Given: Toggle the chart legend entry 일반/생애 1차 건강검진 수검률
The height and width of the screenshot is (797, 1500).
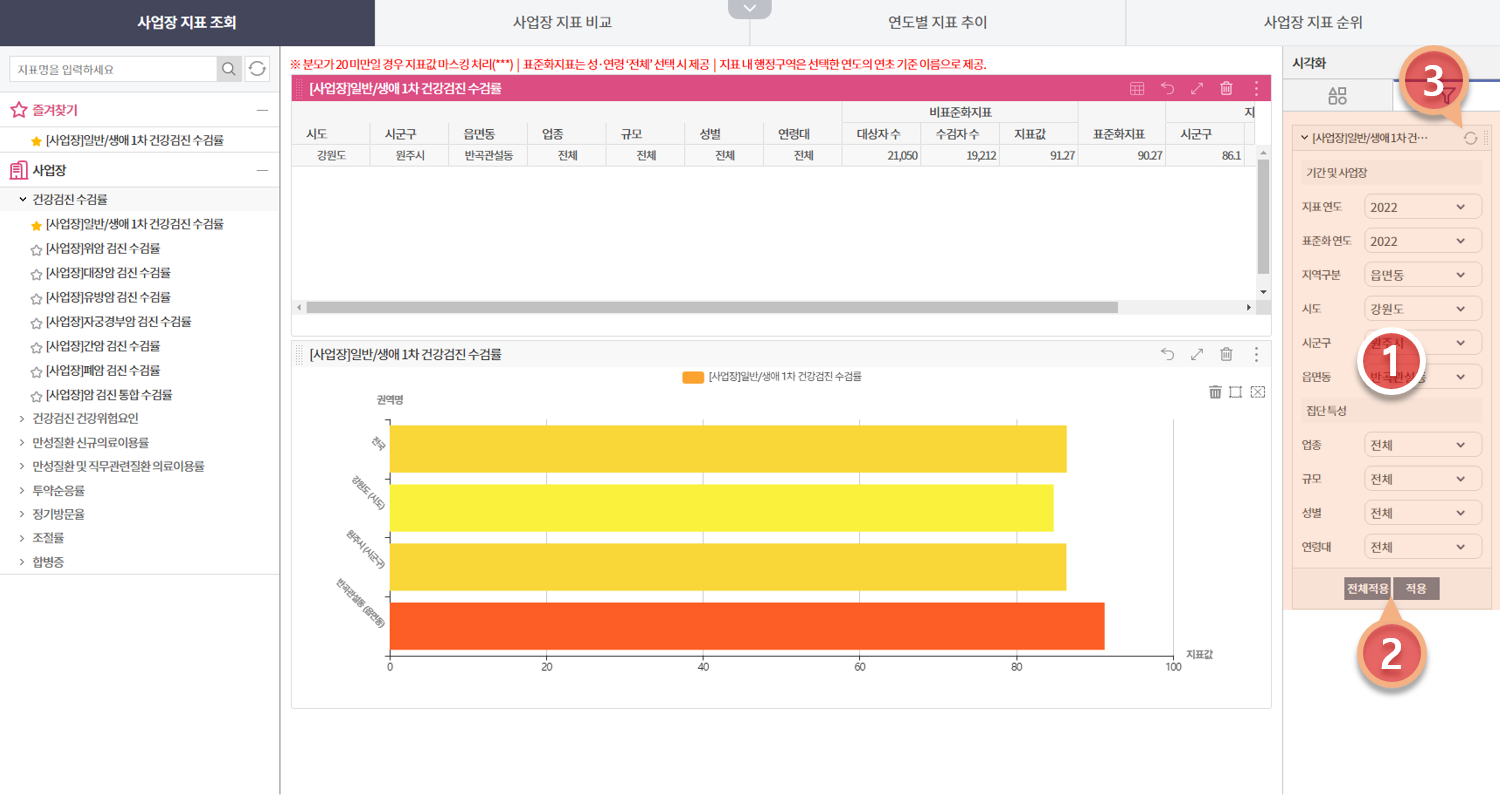Looking at the screenshot, I should click(x=771, y=377).
